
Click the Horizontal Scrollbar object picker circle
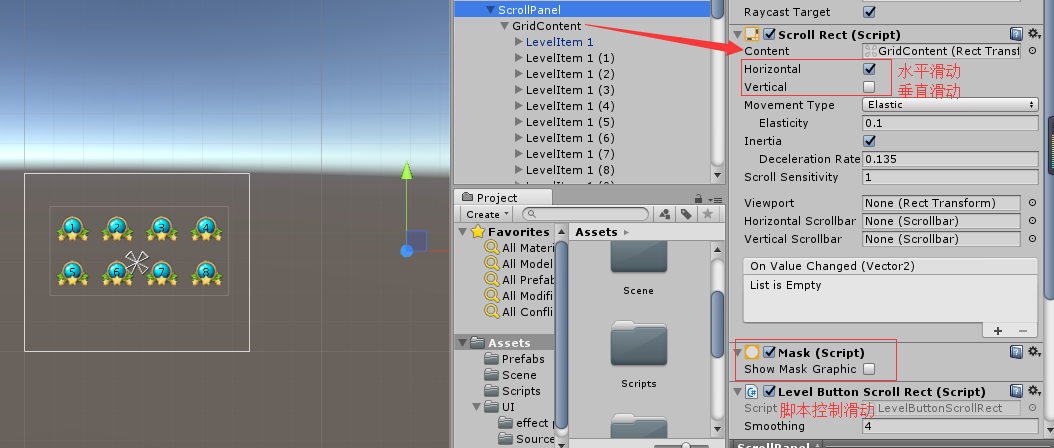(x=1032, y=221)
